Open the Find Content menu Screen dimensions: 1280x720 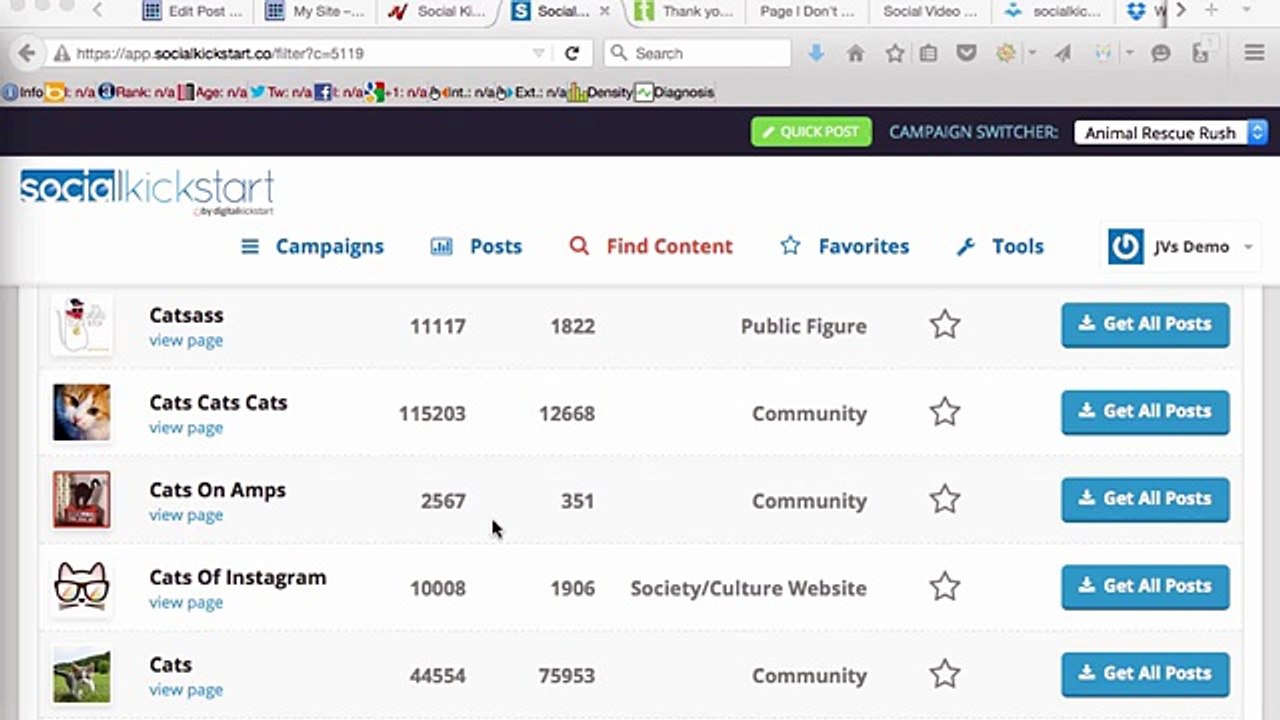(651, 246)
